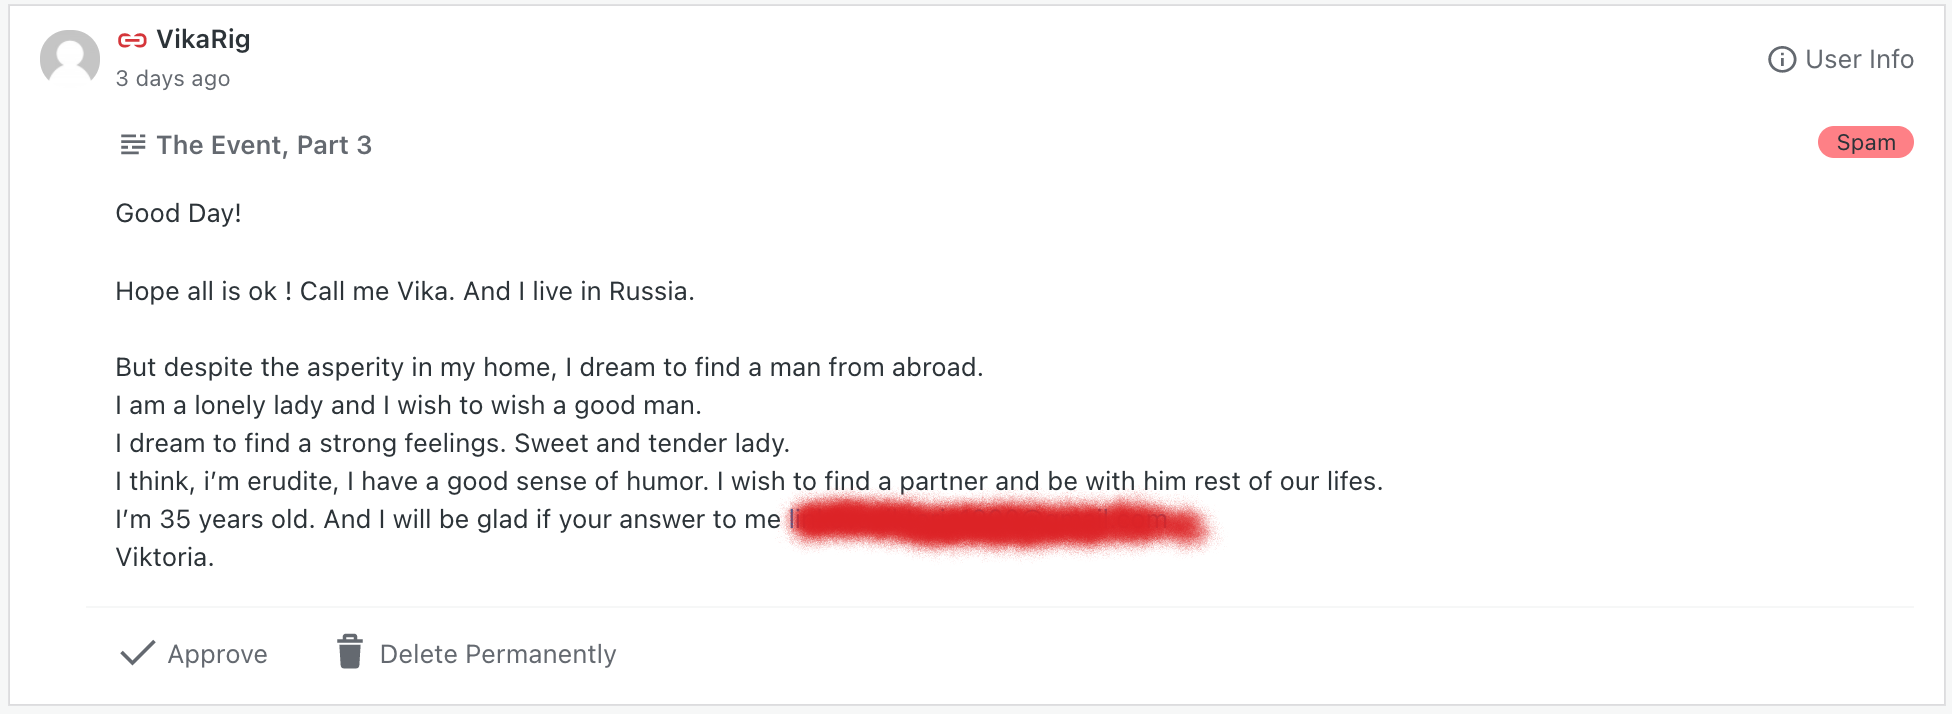The width and height of the screenshot is (1952, 714).
Task: Choose the Delete Permanently label
Action: [x=498, y=654]
